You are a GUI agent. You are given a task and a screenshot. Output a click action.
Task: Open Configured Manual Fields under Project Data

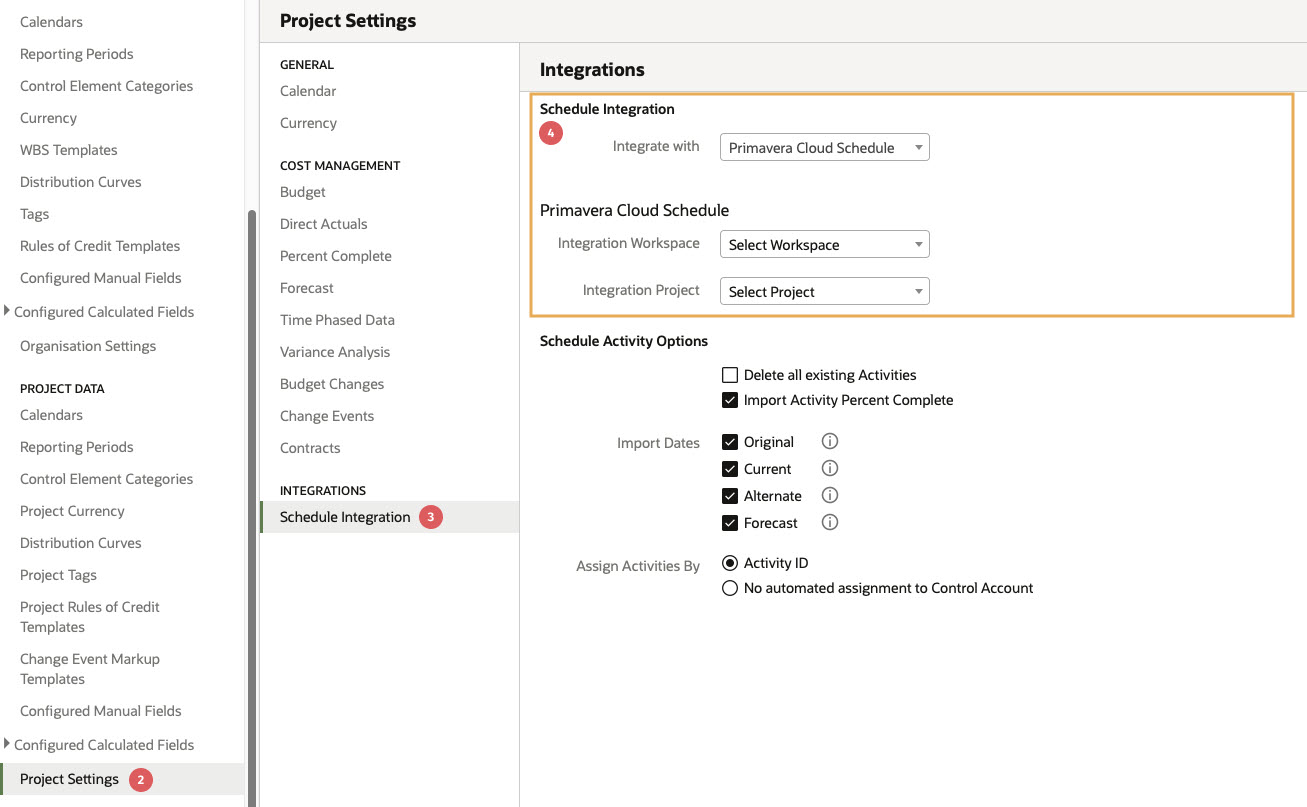click(100, 711)
